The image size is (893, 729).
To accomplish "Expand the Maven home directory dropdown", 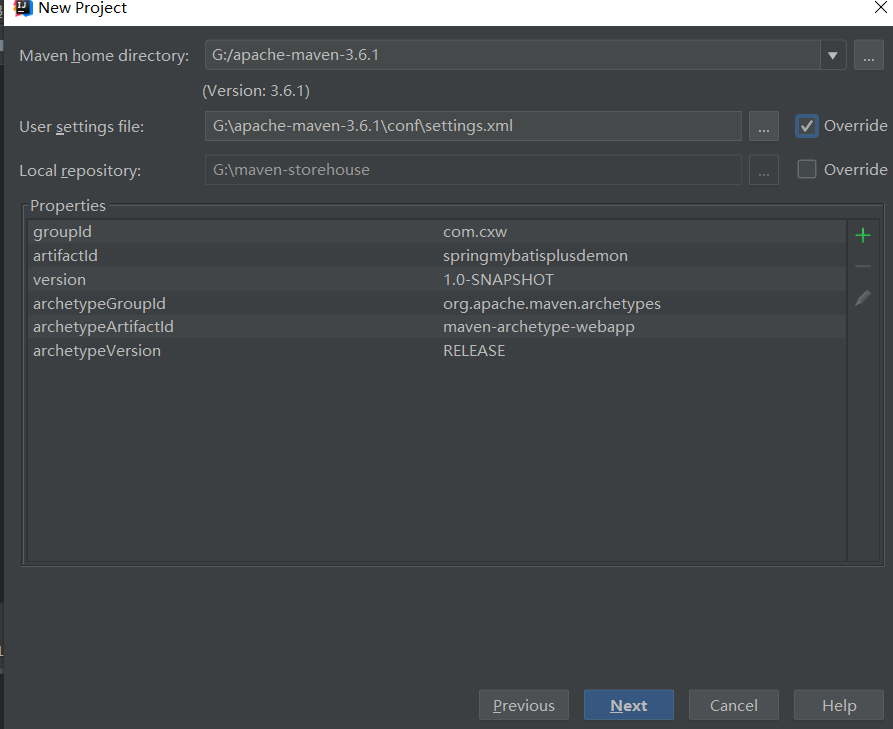I will coord(833,55).
